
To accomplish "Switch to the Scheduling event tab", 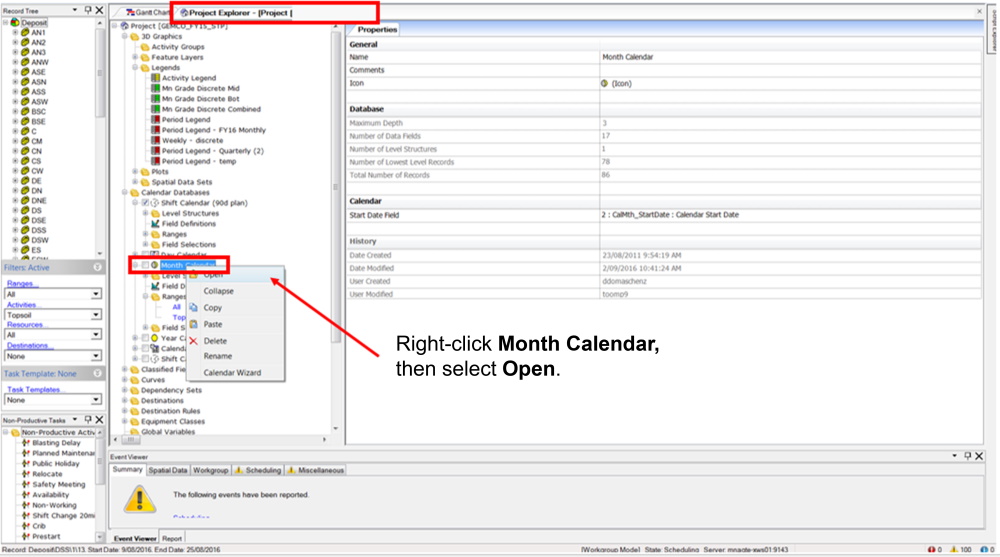I will 258,470.
